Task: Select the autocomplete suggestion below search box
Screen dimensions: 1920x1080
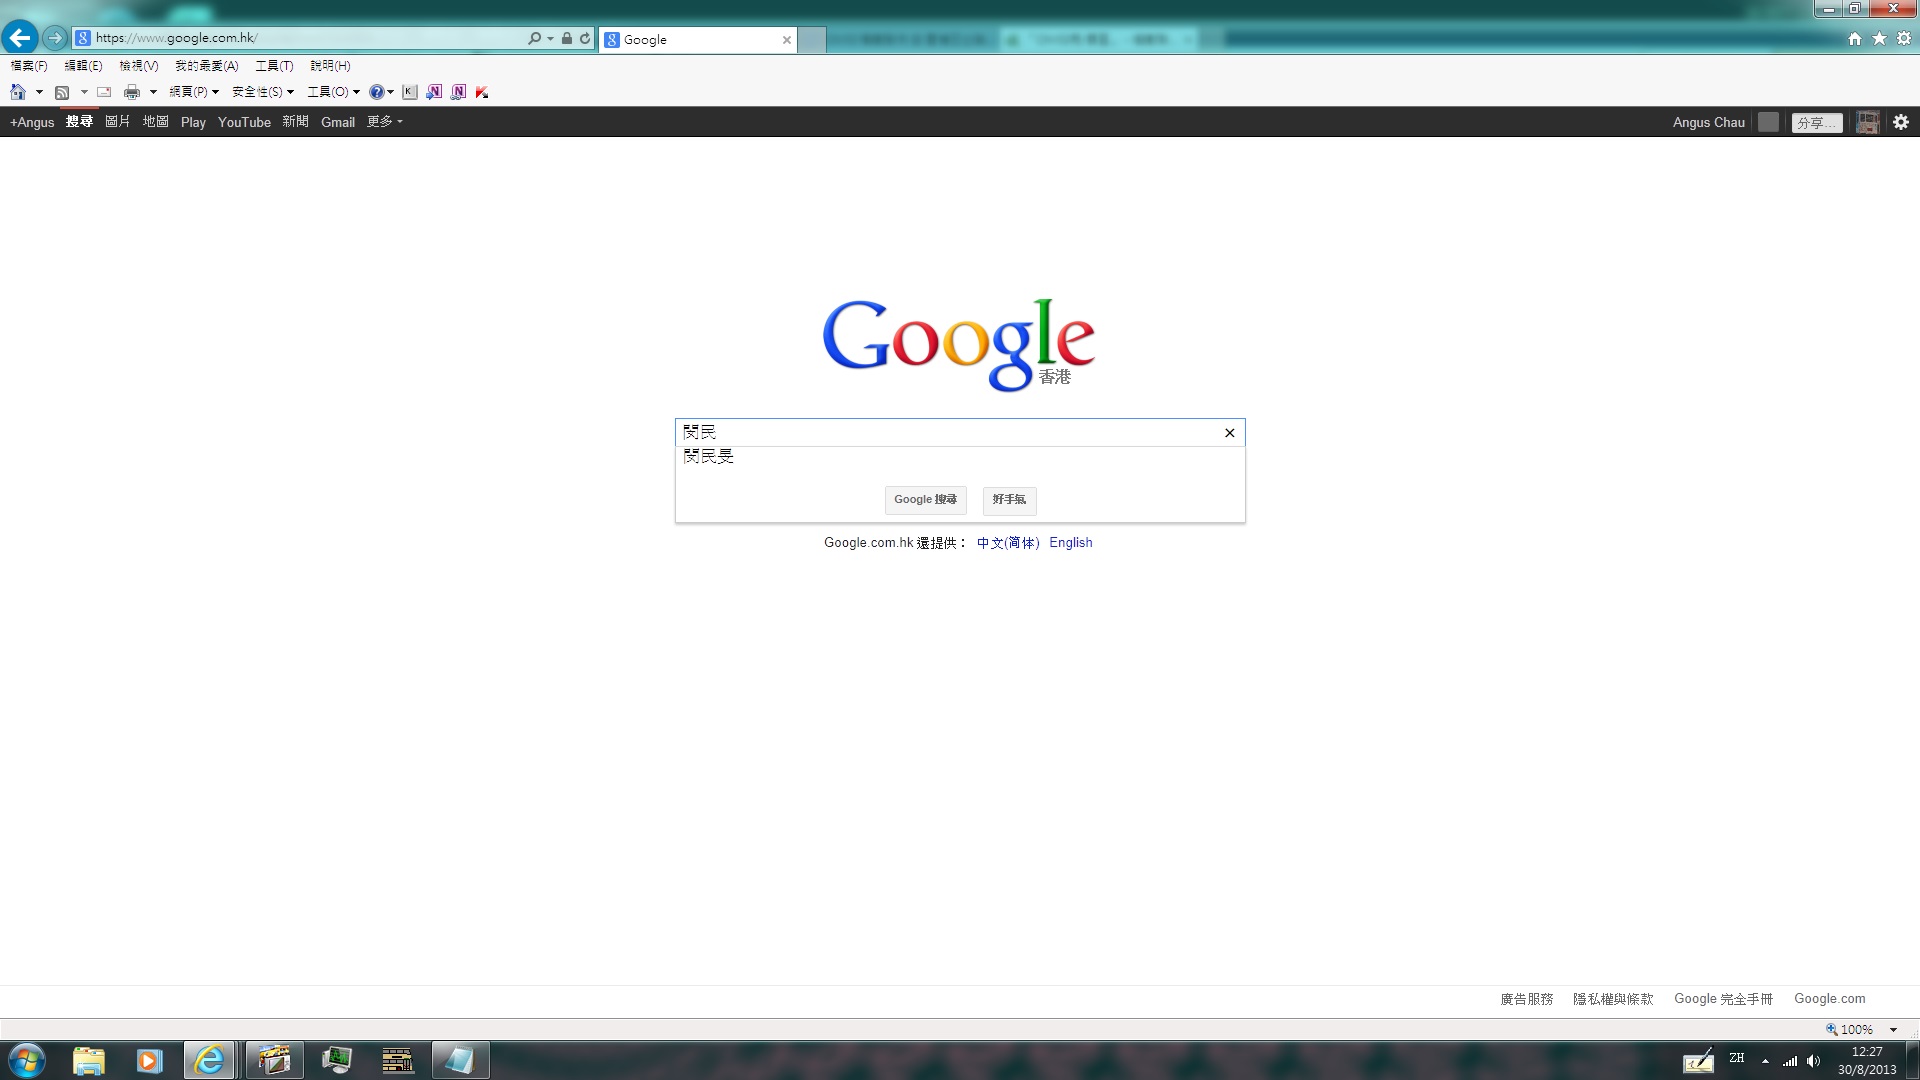Action: tap(709, 457)
